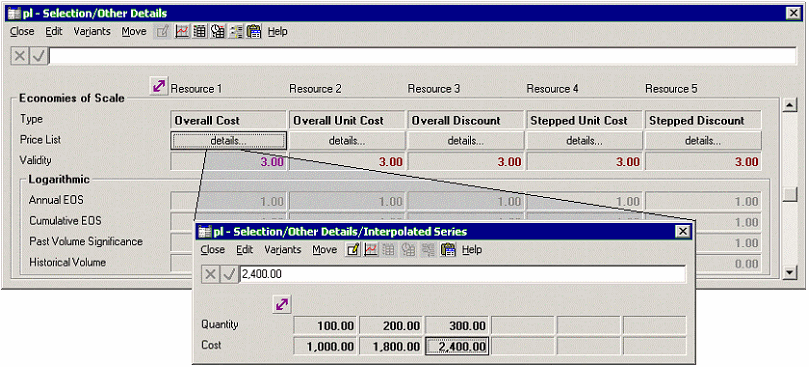The height and width of the screenshot is (367, 809).
Task: Cancel the 2,400.00 entry with the X button
Action: point(210,274)
